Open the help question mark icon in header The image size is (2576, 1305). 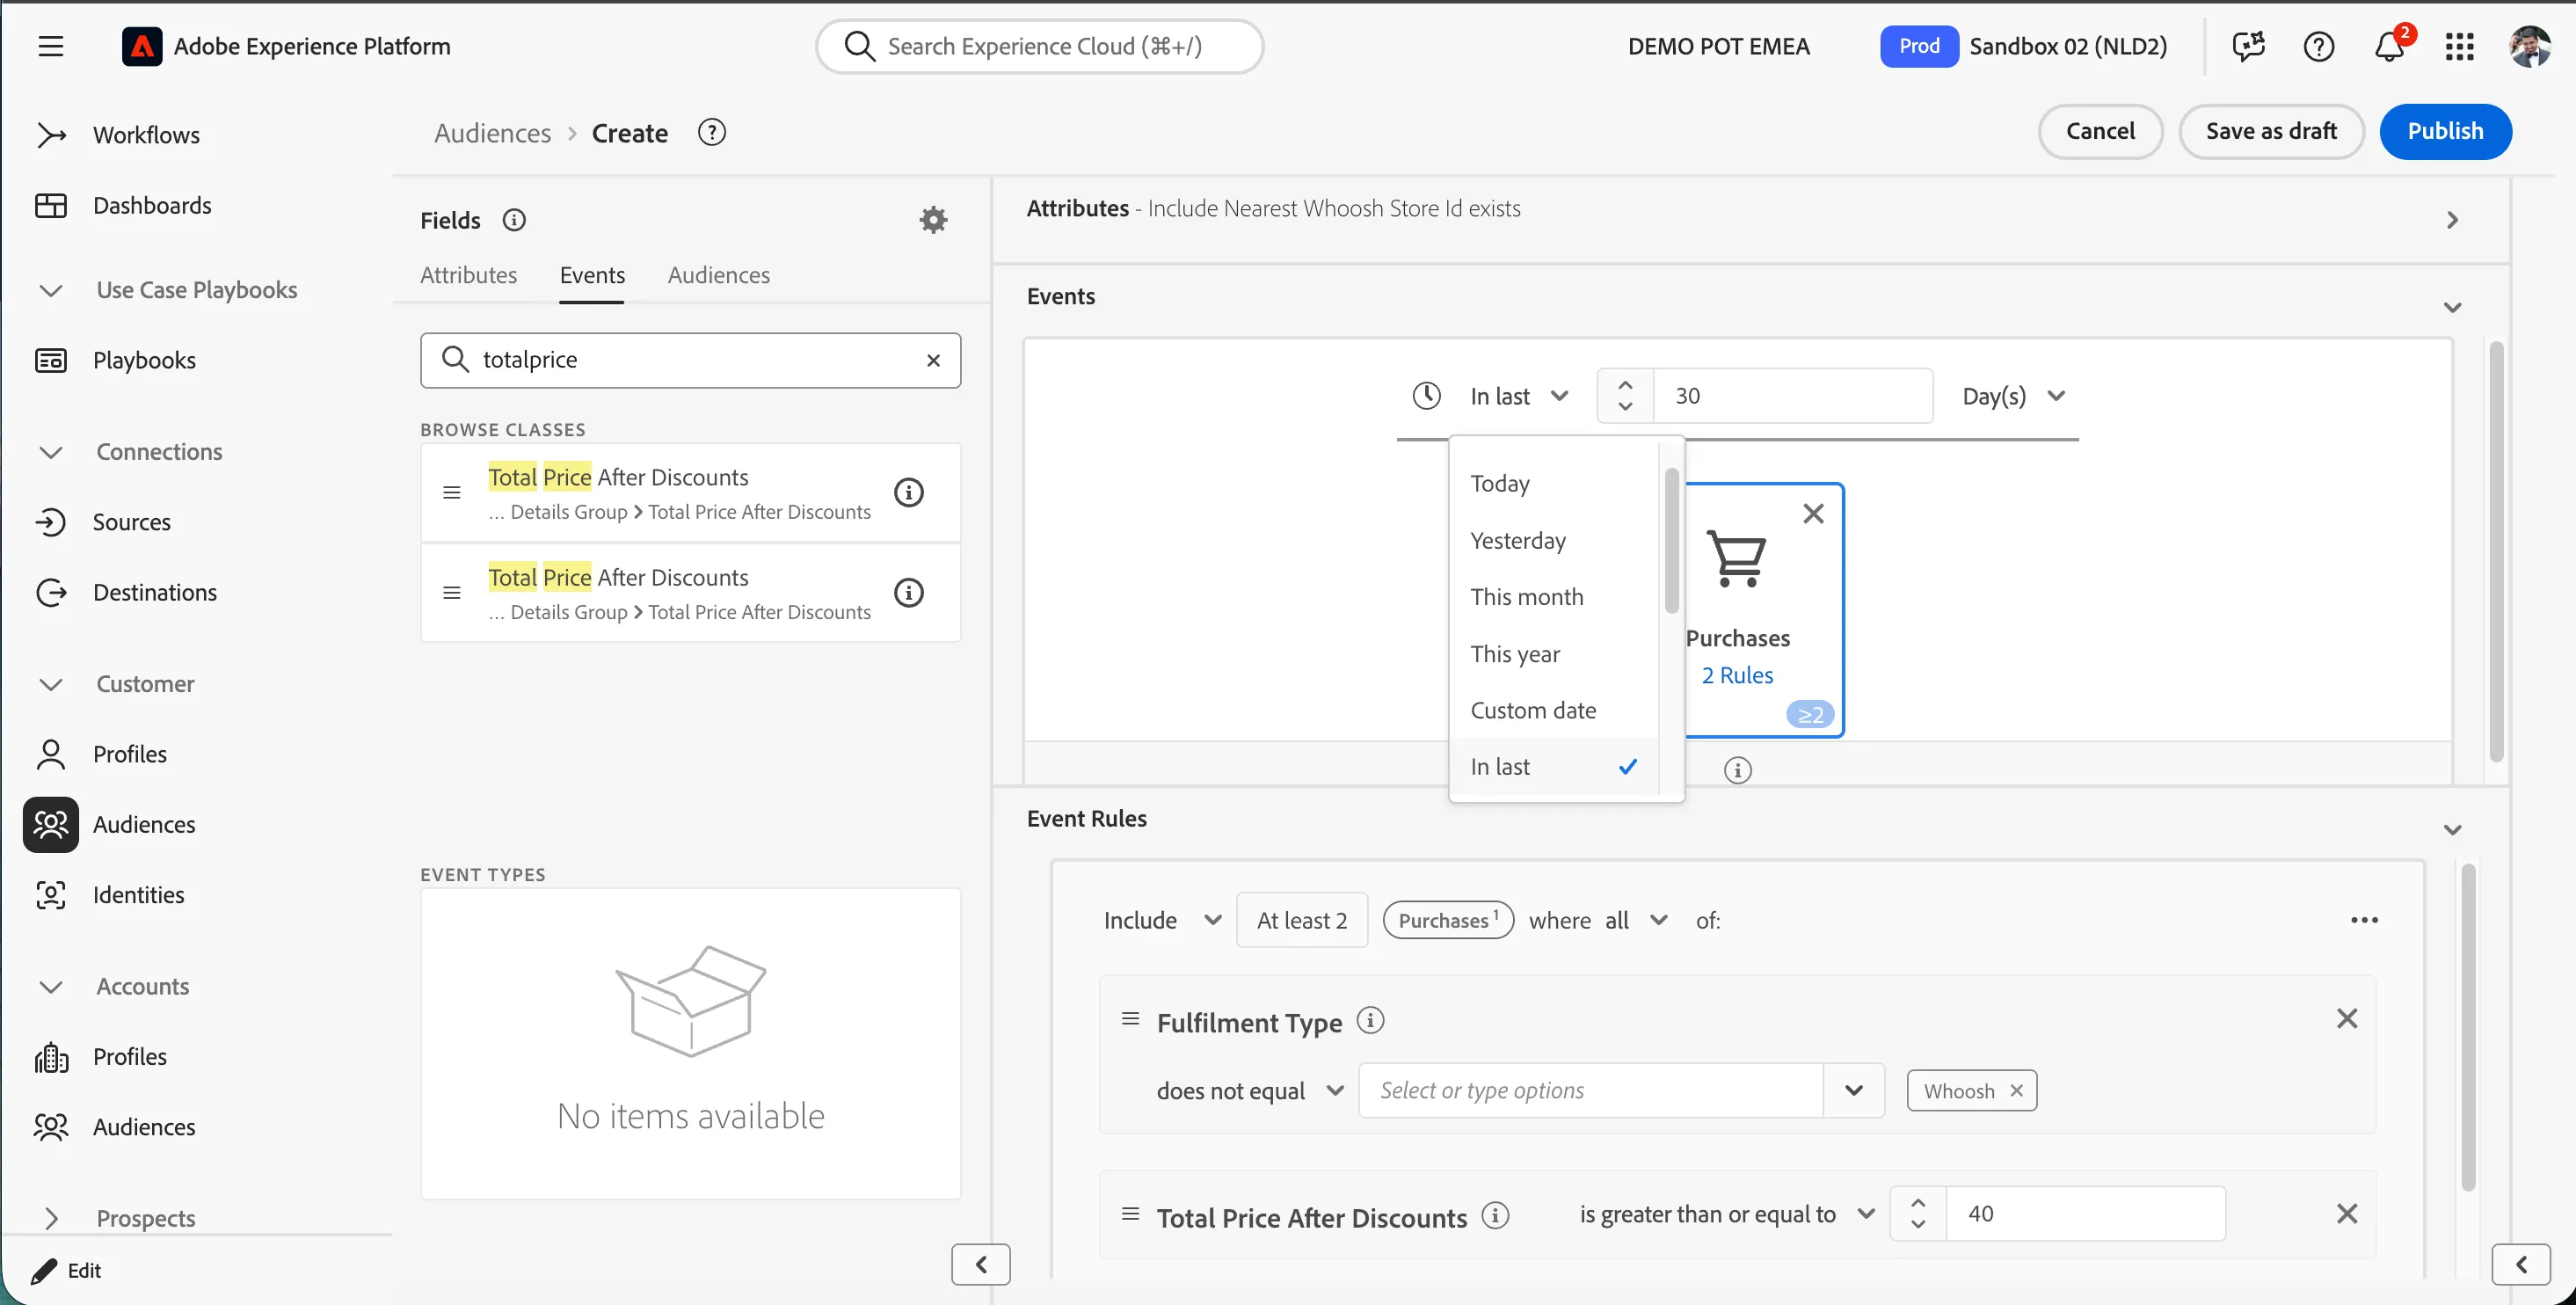pyautogui.click(x=2318, y=46)
